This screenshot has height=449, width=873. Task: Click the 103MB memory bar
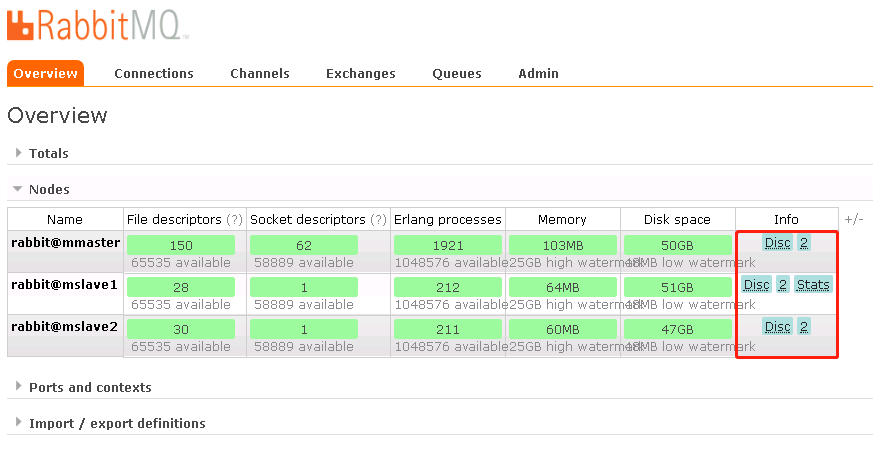click(x=563, y=245)
